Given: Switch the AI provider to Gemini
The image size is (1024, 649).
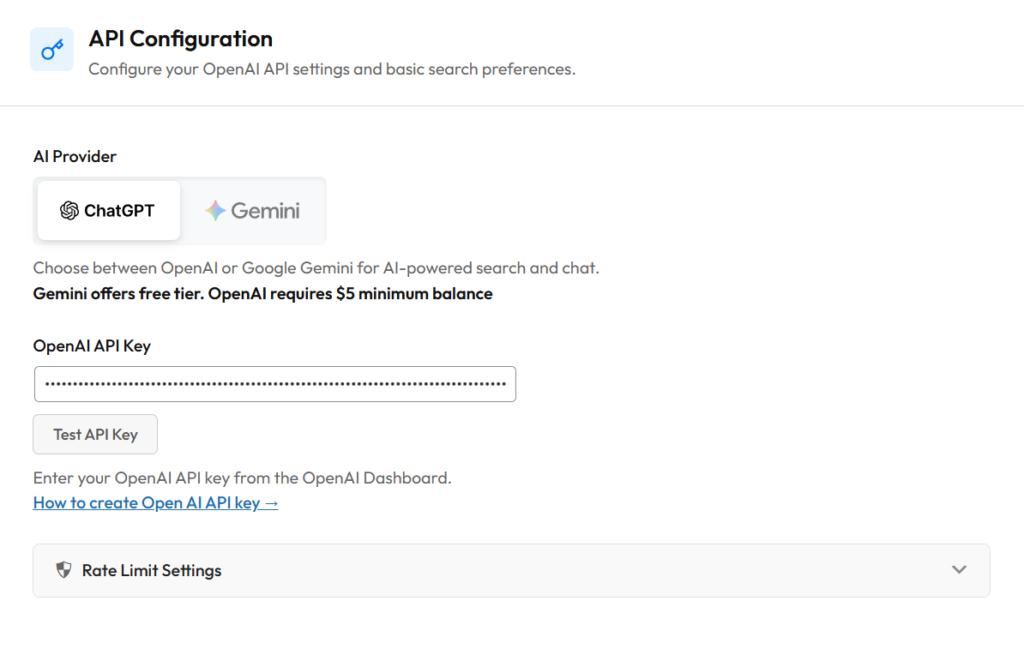Looking at the screenshot, I should pos(253,211).
